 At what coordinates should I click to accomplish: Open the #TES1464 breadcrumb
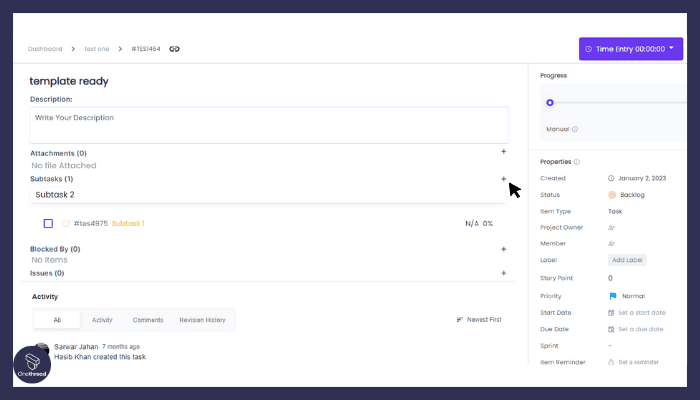pos(146,49)
